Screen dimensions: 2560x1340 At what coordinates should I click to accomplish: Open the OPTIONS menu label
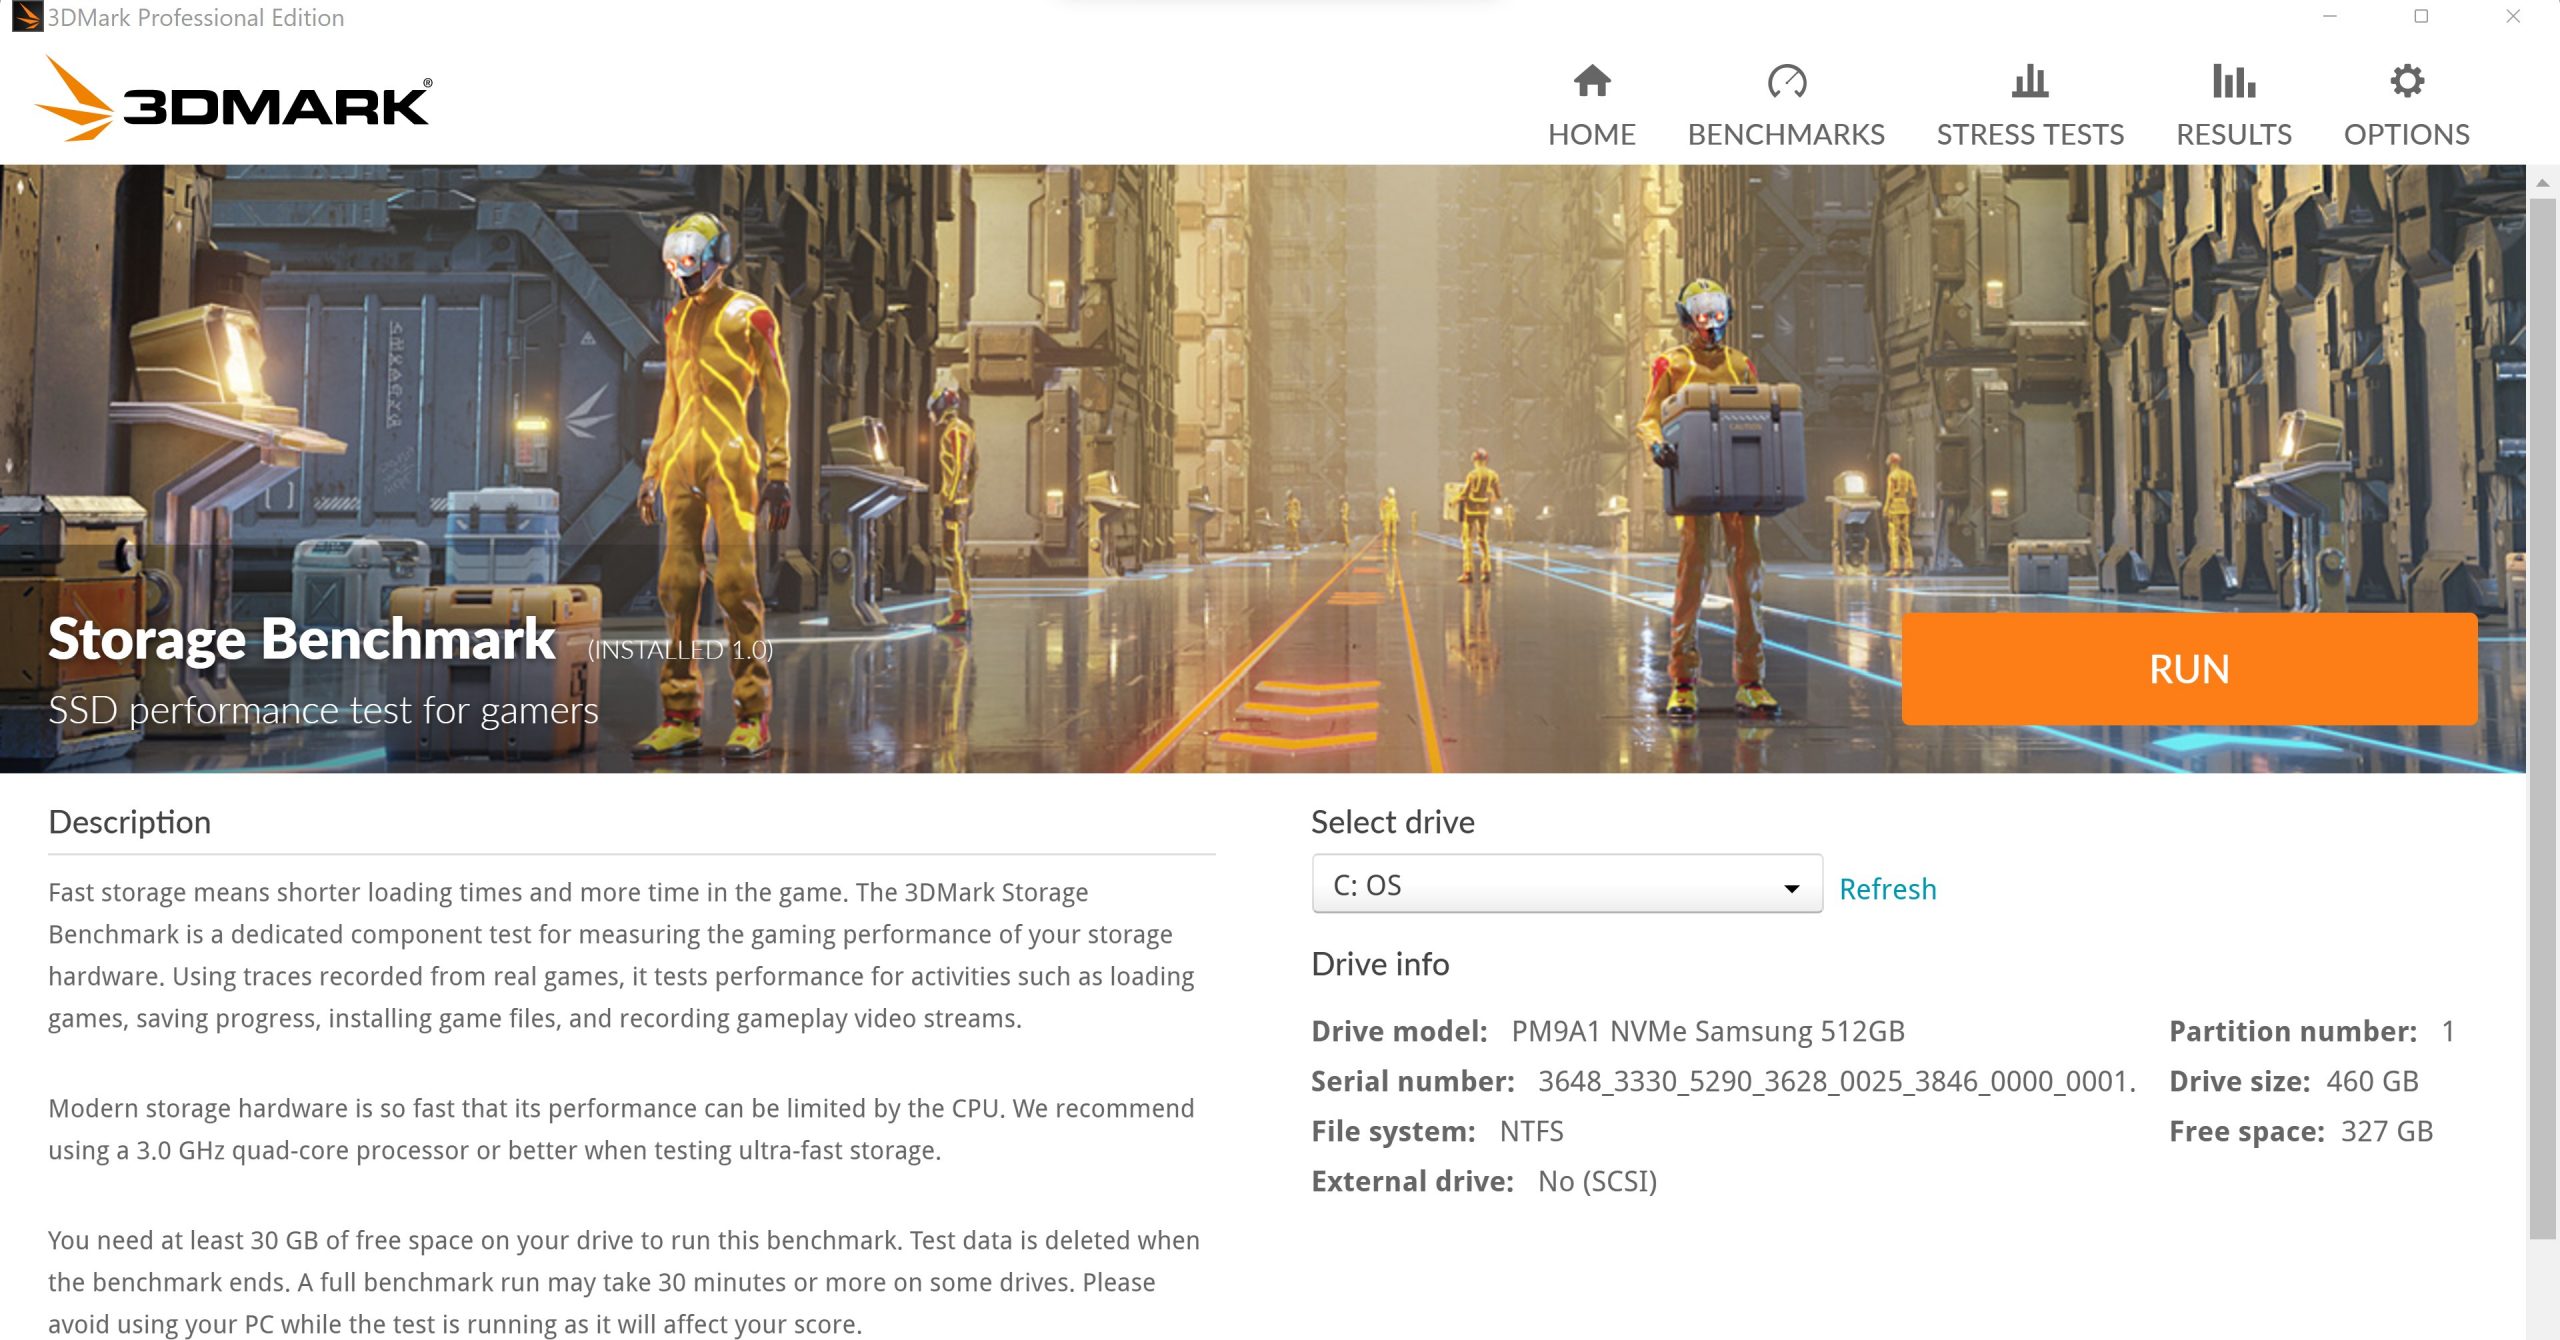point(2406,134)
